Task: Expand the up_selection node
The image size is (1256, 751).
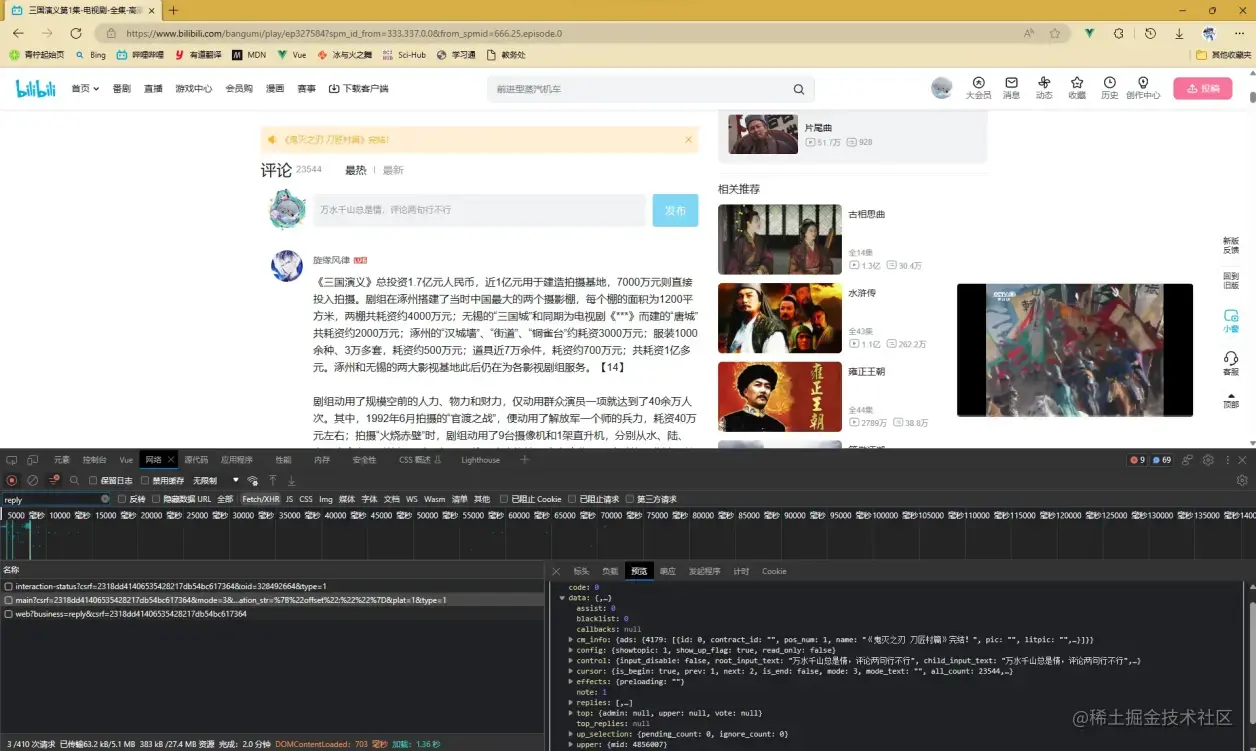Action: [x=571, y=734]
